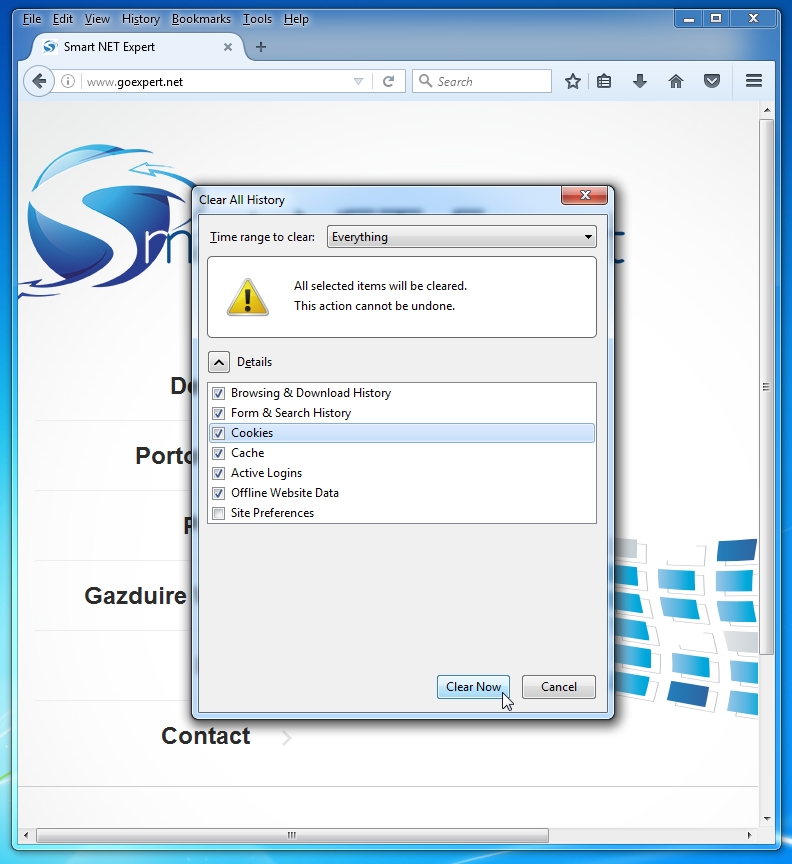Show bookmarks list icon in toolbar
The width and height of the screenshot is (792, 864).
pos(604,82)
